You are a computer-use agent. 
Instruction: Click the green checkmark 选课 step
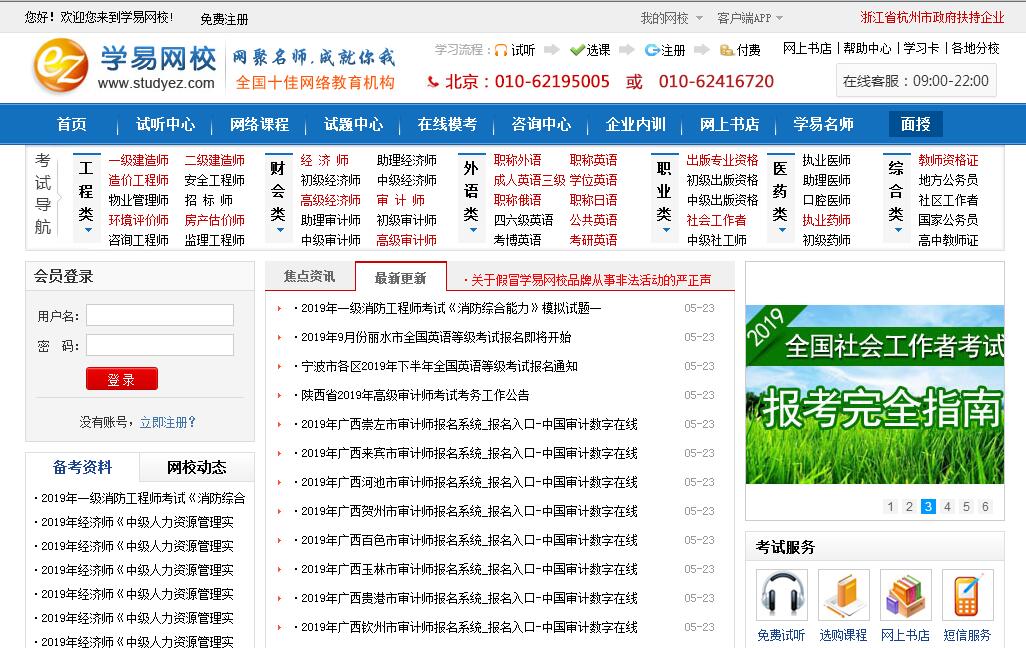pyautogui.click(x=577, y=50)
